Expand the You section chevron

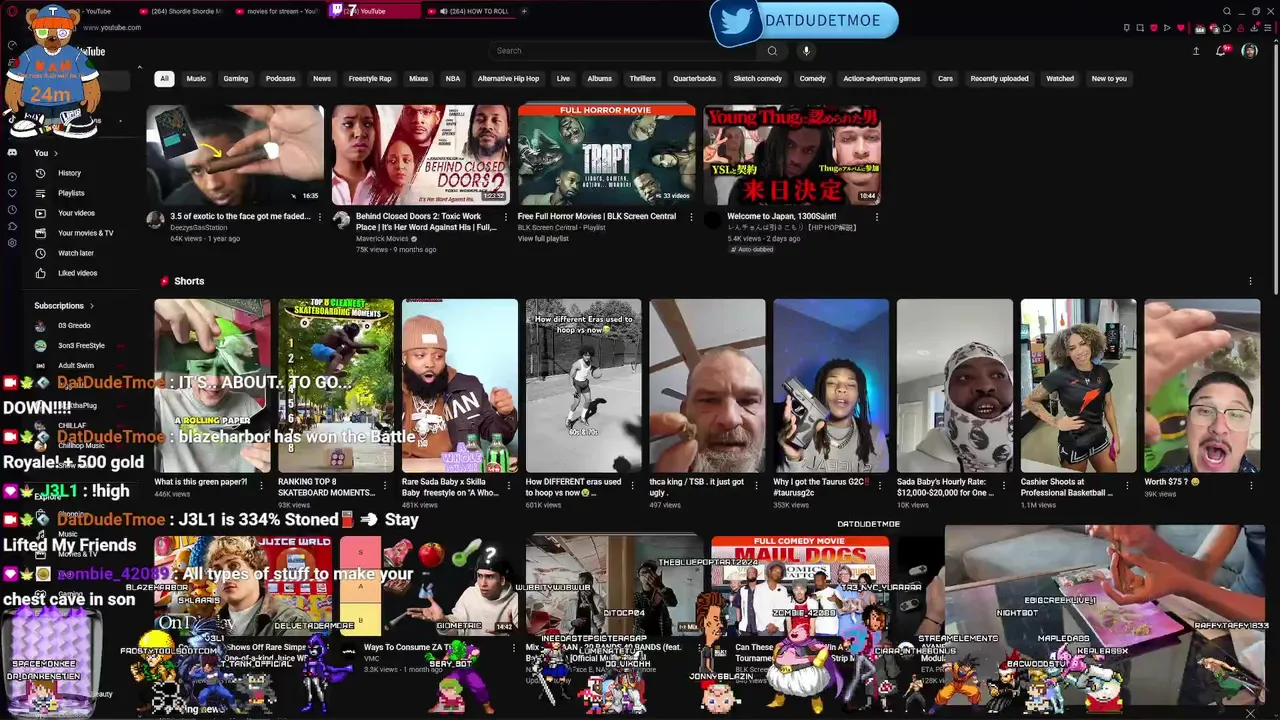(x=56, y=153)
